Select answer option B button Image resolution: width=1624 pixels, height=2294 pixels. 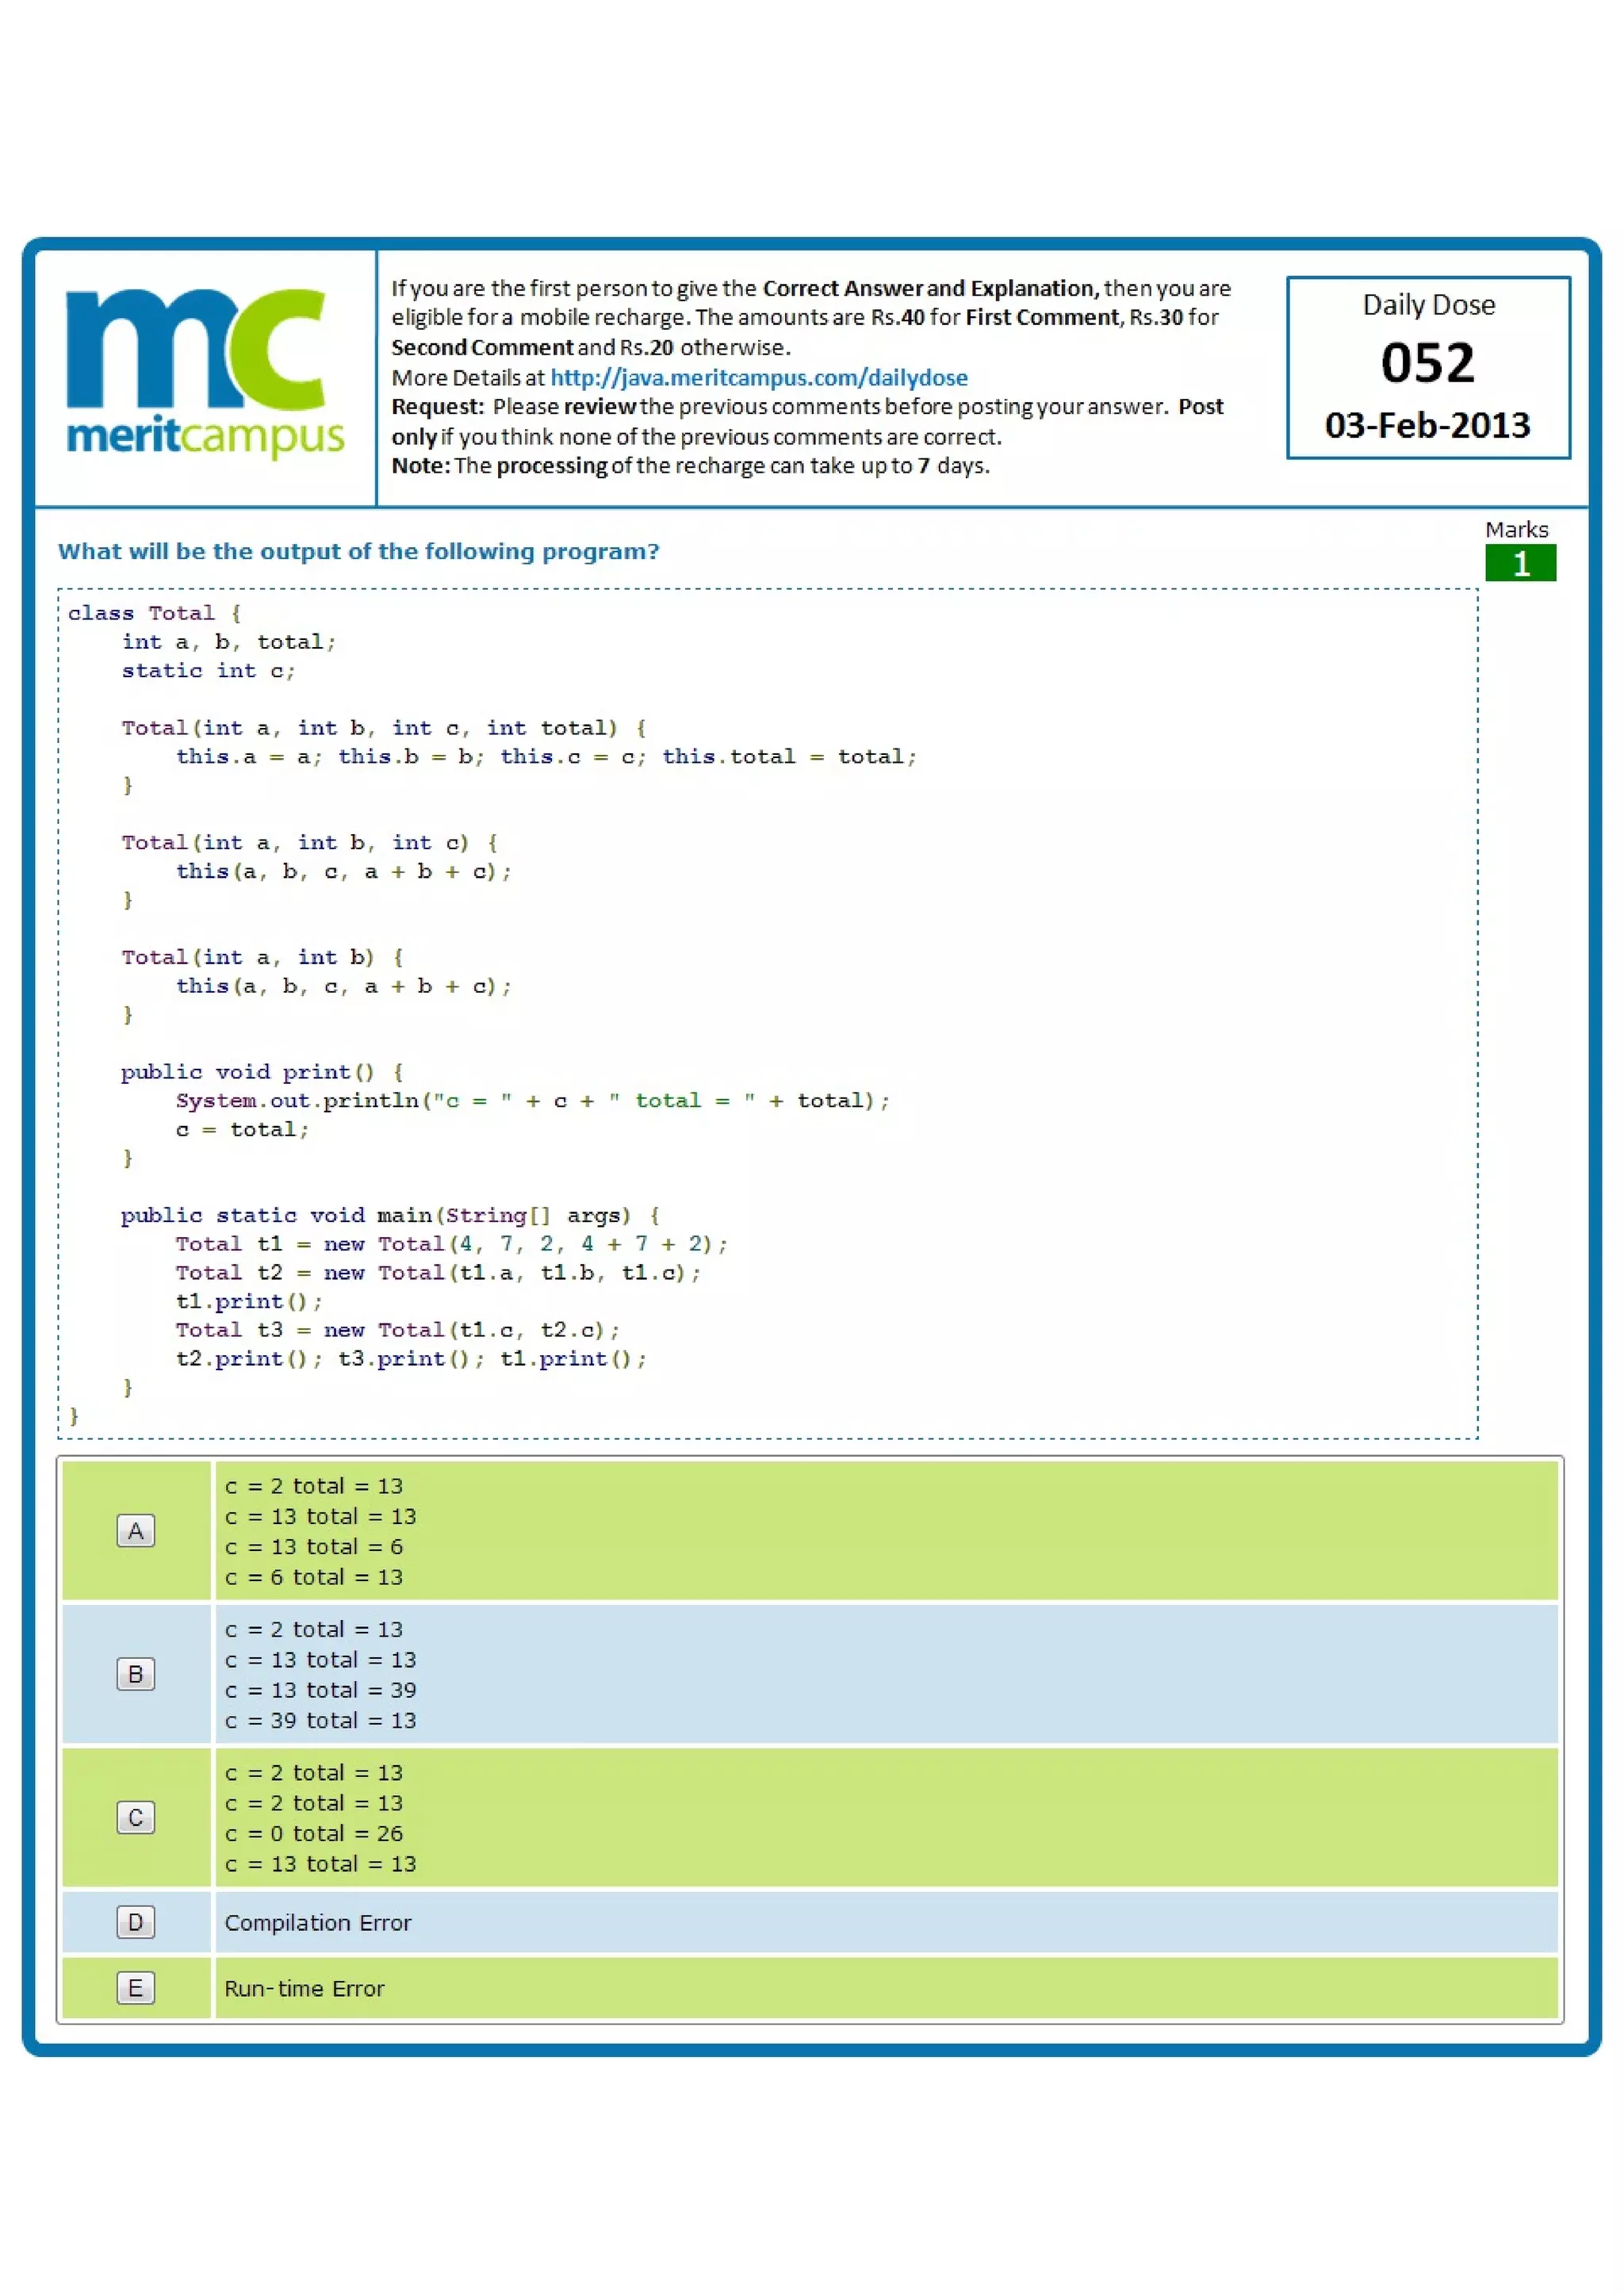[136, 1673]
